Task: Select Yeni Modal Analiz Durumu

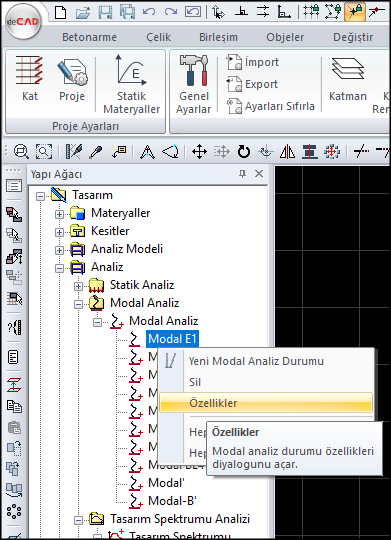Action: pyautogui.click(x=256, y=361)
